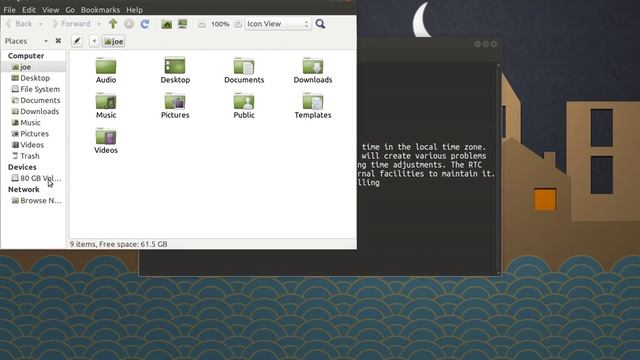Open the Go menu

pos(70,9)
